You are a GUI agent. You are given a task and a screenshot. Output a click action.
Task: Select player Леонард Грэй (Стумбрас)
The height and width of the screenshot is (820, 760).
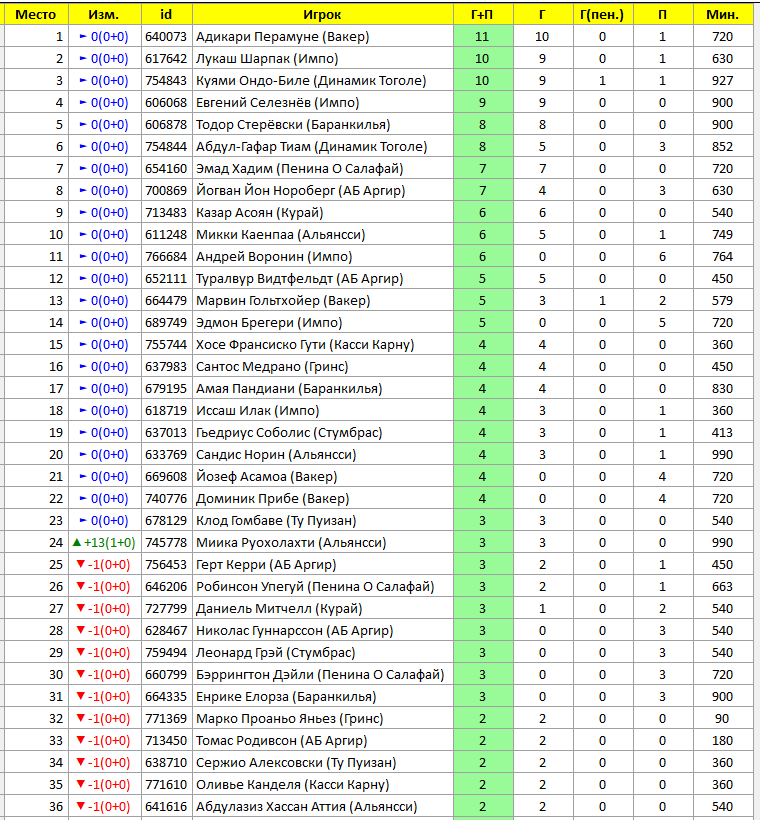click(275, 652)
